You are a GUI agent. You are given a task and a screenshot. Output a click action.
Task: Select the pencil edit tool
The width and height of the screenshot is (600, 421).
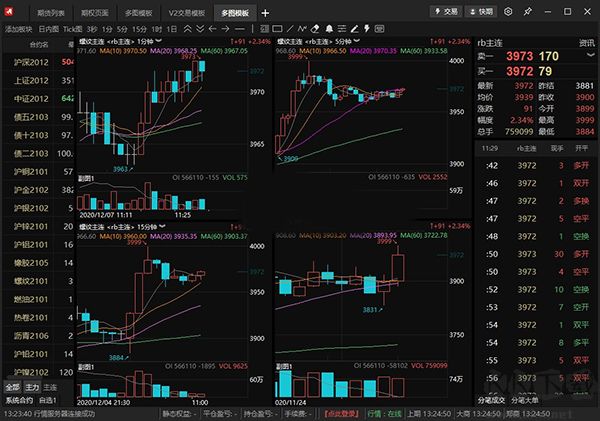pos(354,29)
